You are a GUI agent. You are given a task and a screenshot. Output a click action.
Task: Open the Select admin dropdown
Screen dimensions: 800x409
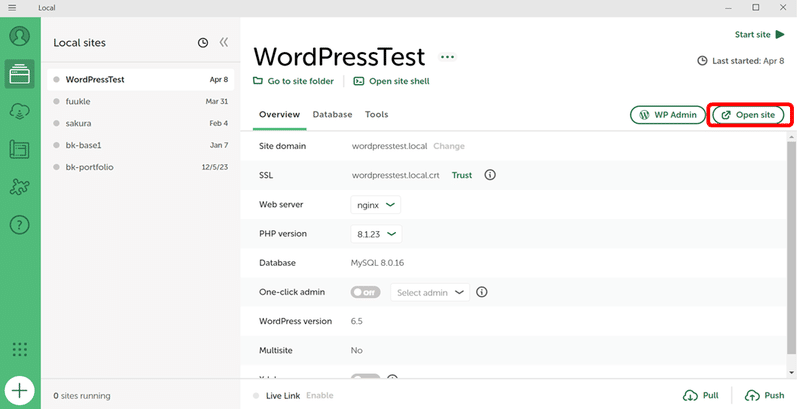[x=430, y=292]
